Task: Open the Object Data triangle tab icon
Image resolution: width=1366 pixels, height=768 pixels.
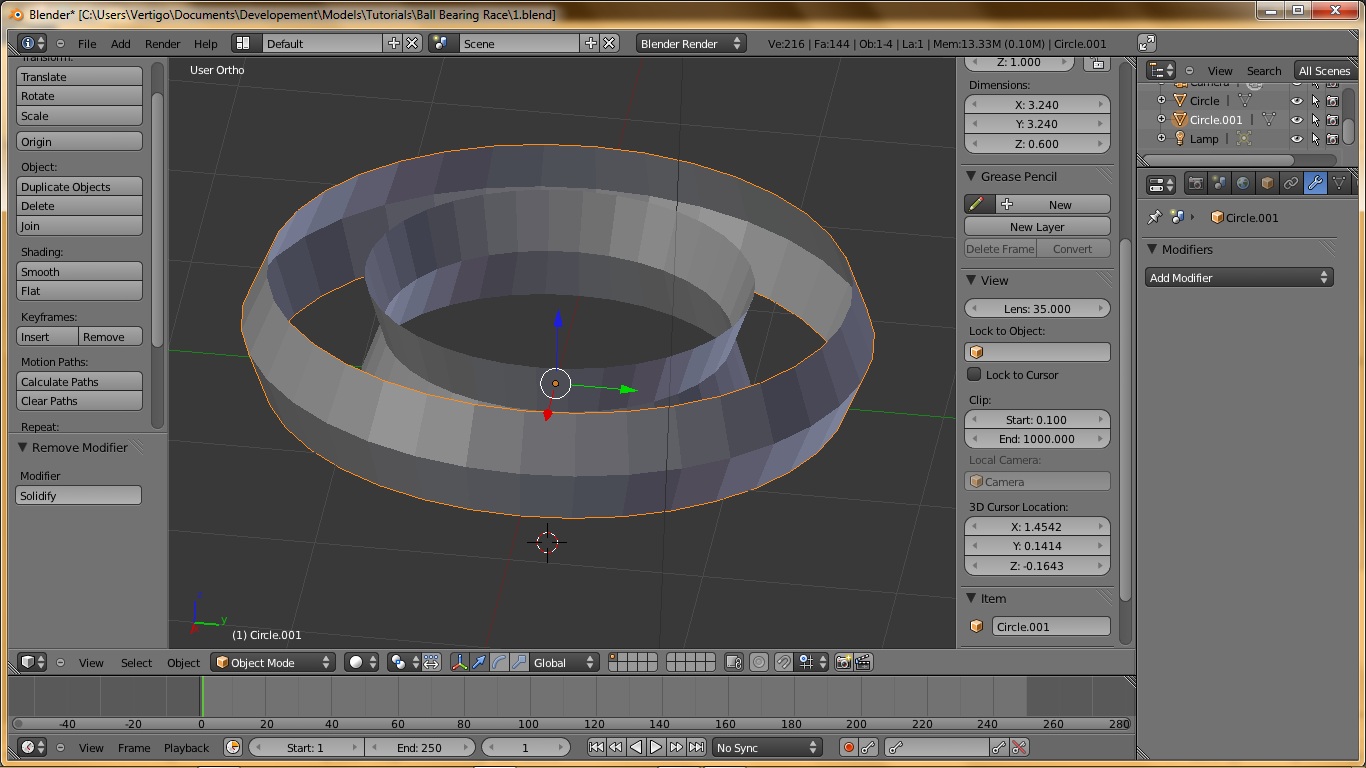Action: (1339, 184)
